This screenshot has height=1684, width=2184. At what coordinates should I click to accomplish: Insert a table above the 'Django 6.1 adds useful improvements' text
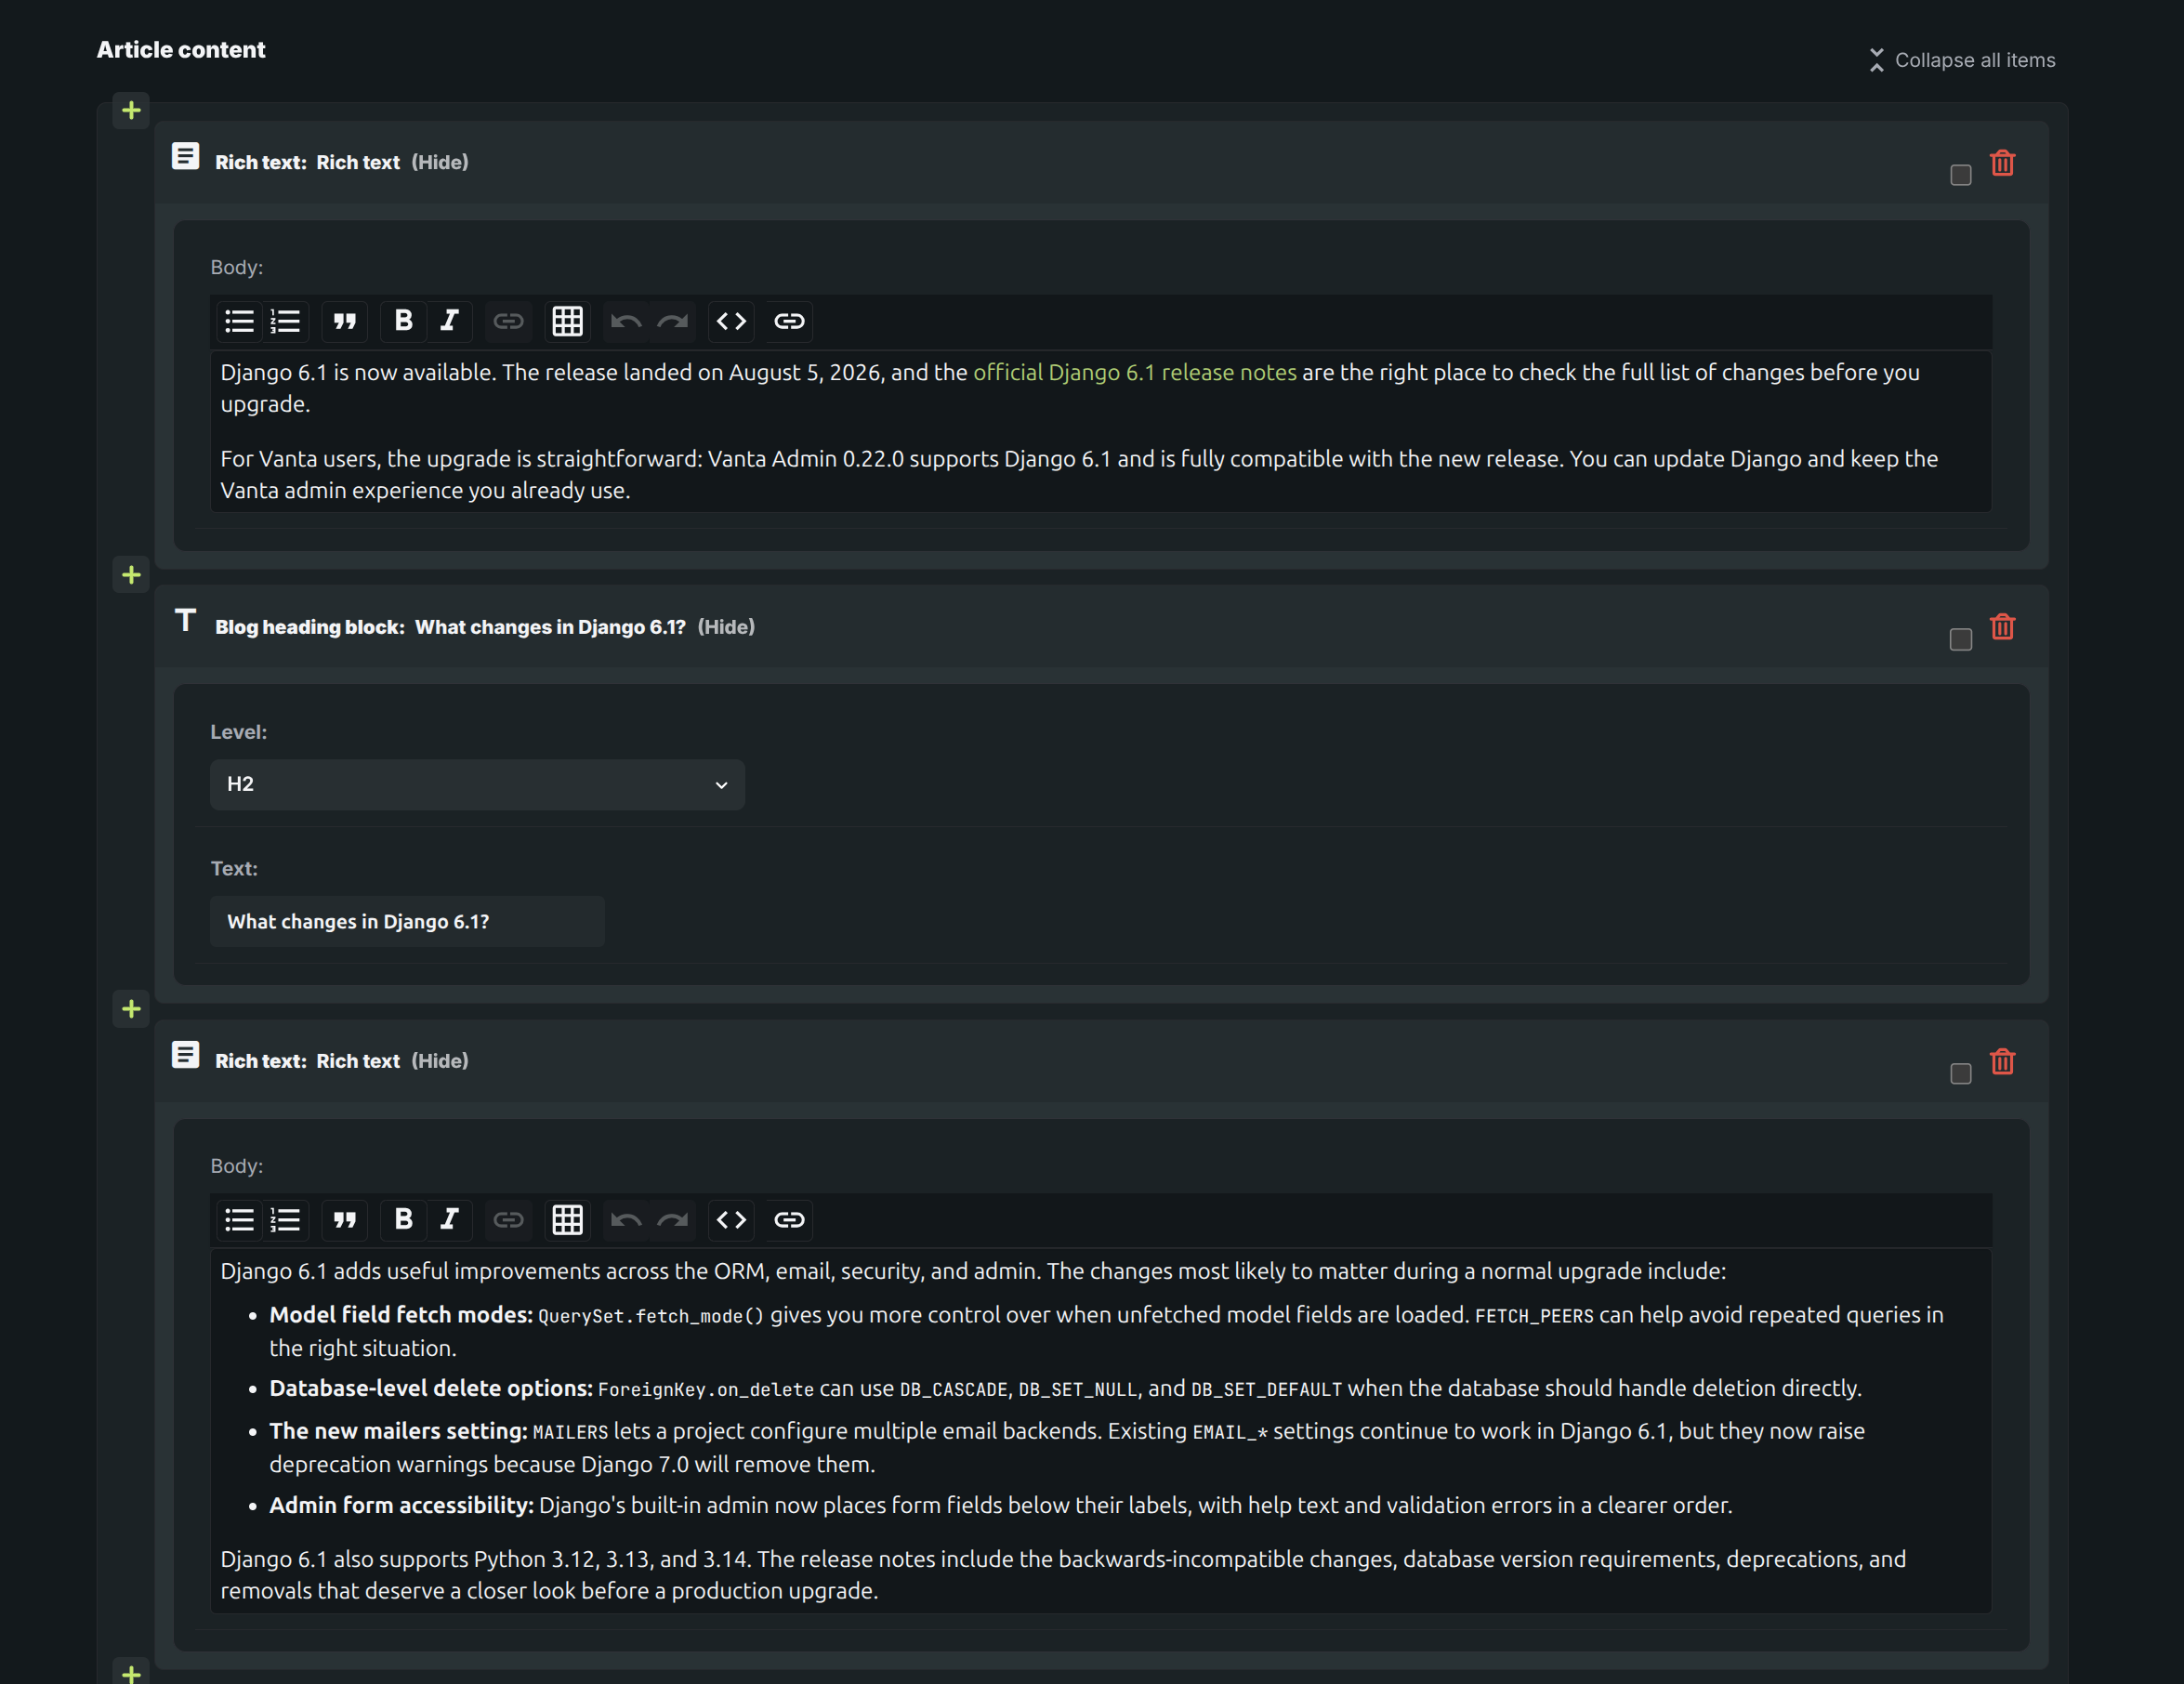tap(567, 1219)
